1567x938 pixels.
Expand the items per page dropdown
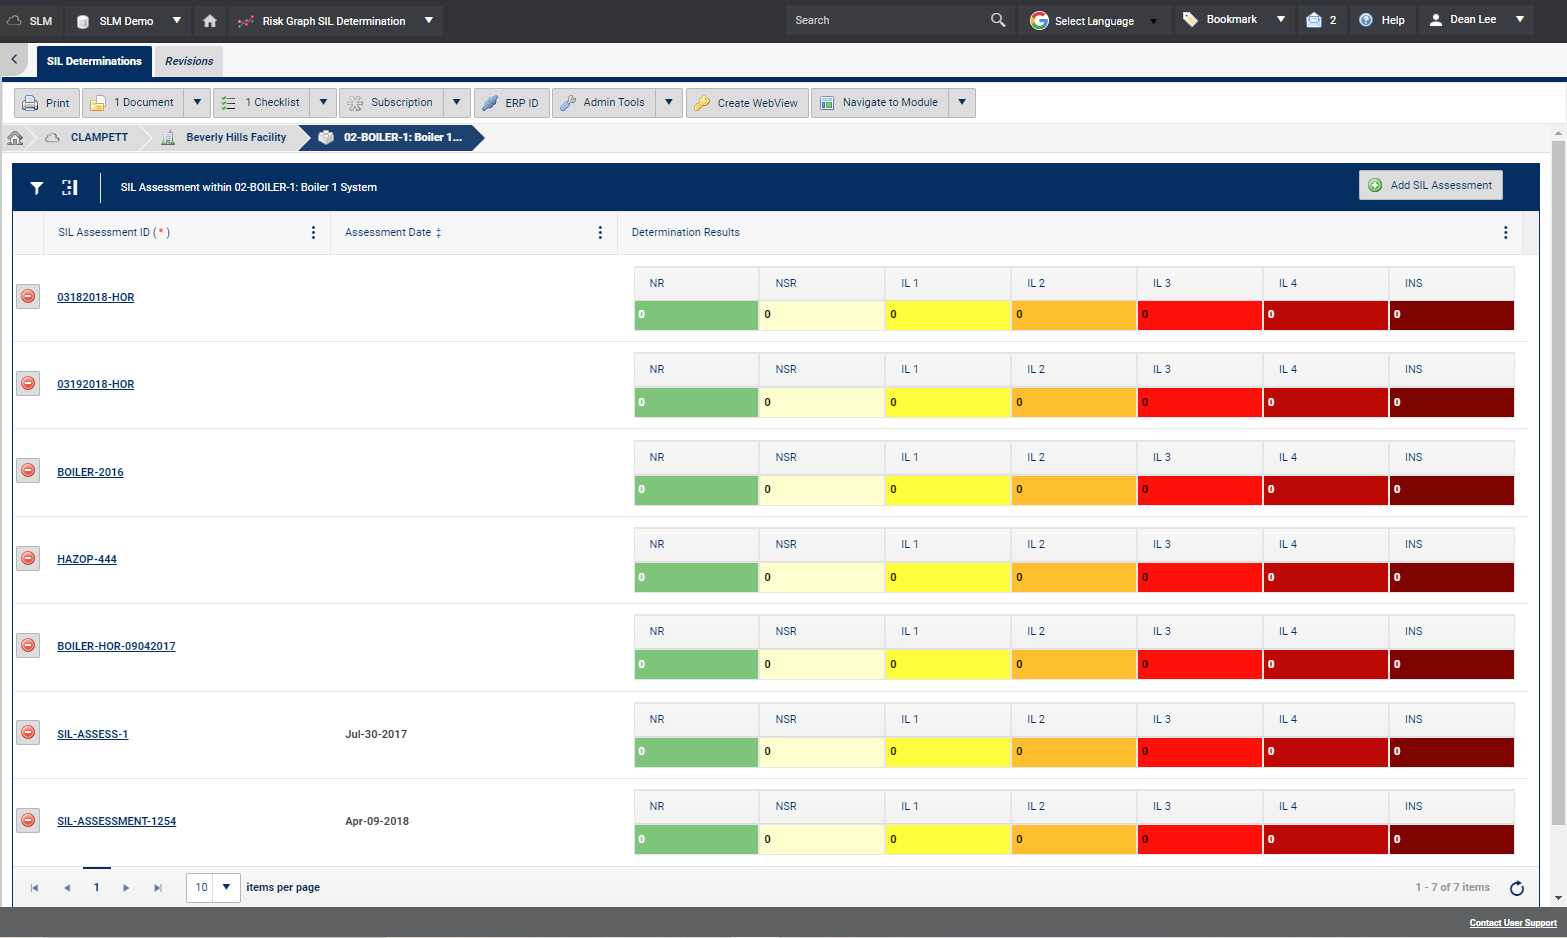(227, 887)
